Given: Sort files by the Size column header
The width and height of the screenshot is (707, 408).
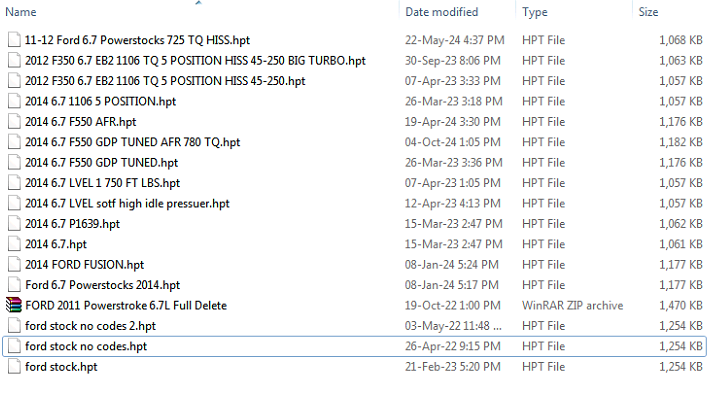Looking at the screenshot, I should (648, 12).
